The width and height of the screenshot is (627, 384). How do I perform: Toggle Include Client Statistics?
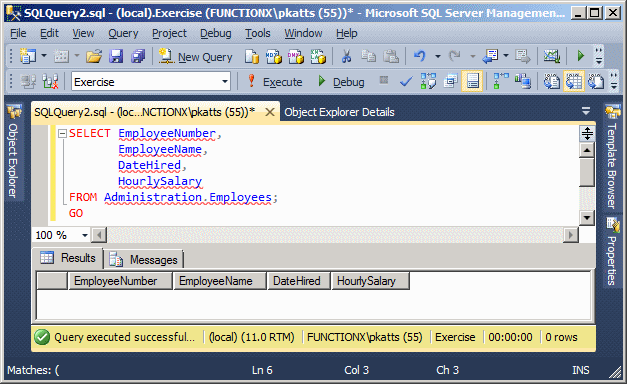pyautogui.click(x=523, y=82)
